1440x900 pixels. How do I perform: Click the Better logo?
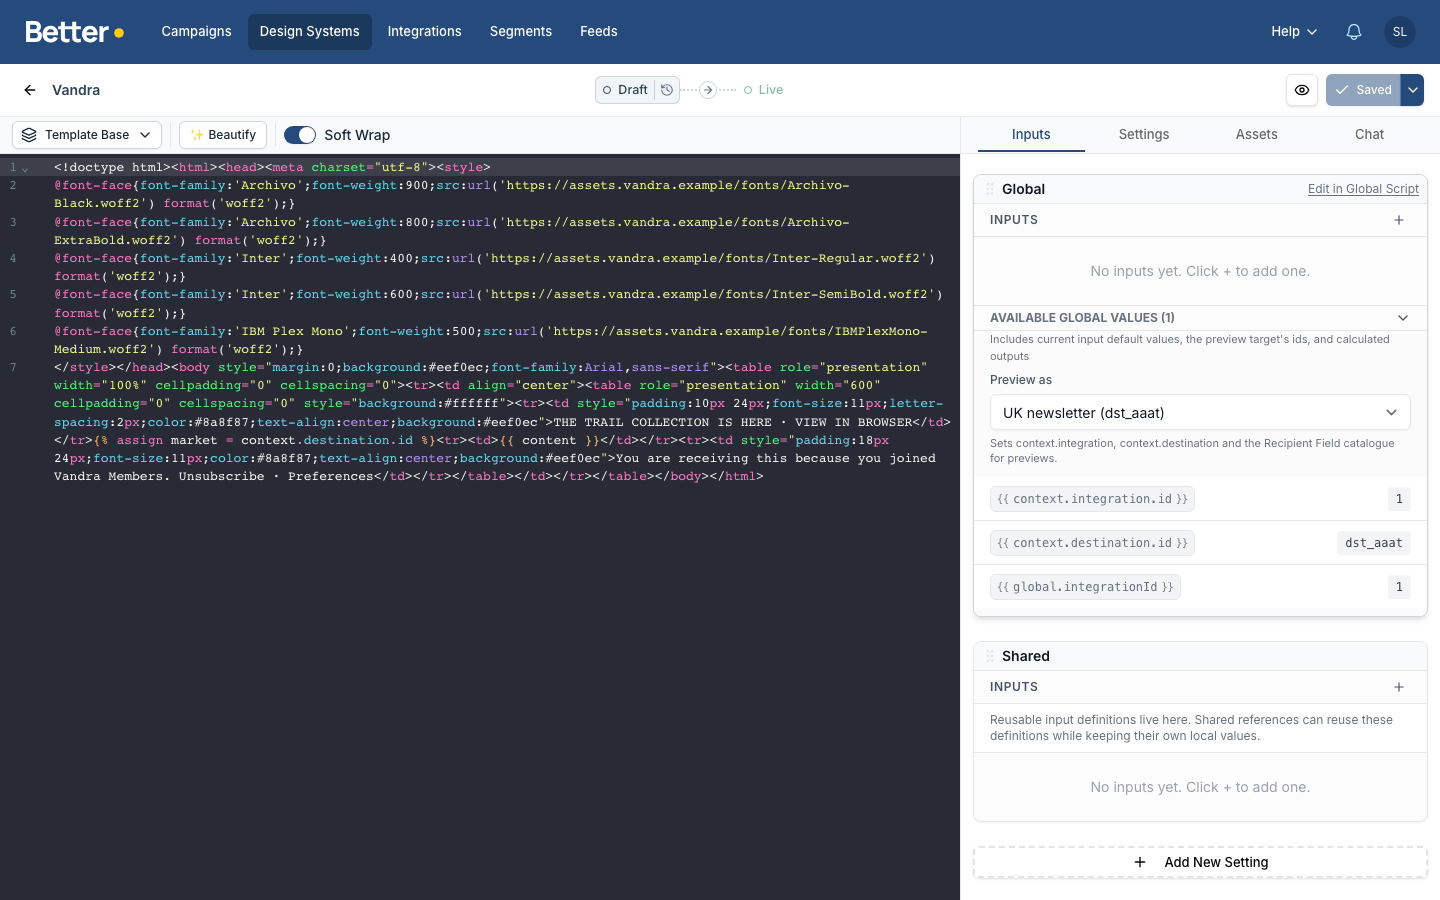75,32
